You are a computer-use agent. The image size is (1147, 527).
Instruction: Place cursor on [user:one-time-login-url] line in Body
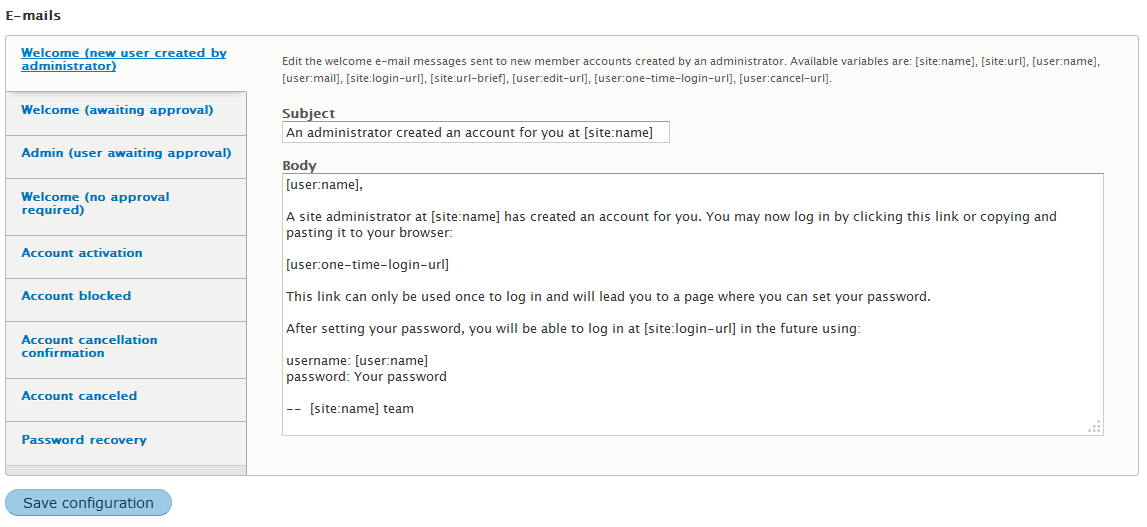(367, 265)
